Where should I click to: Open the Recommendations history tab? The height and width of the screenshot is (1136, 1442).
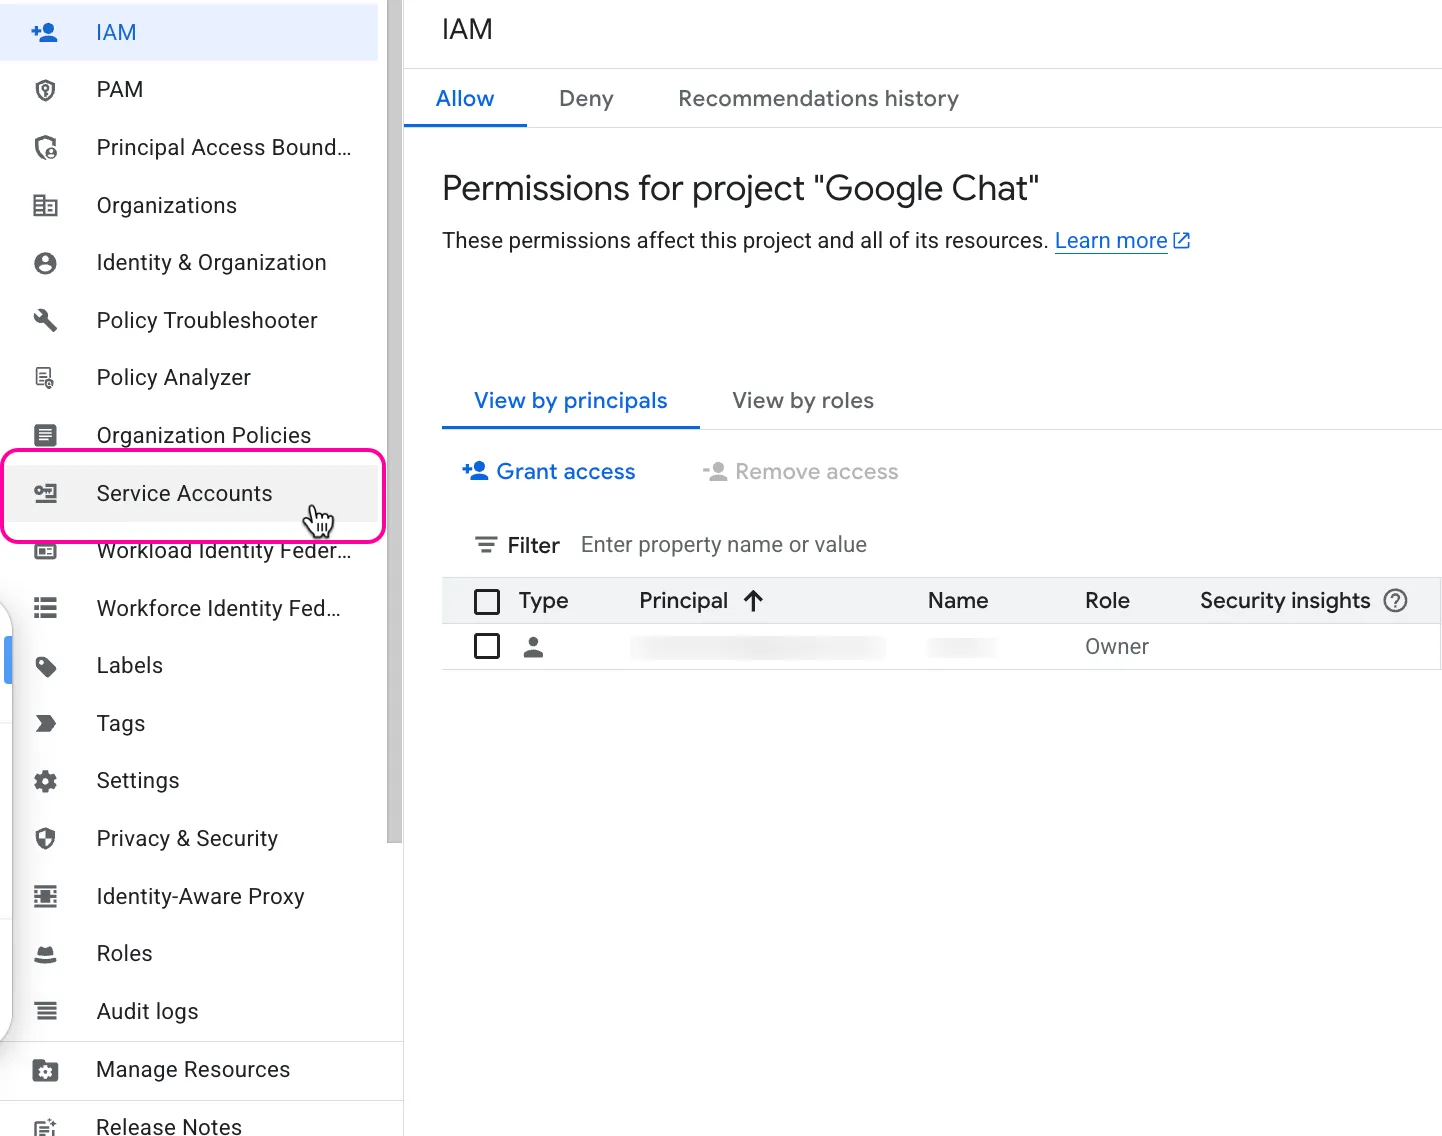click(x=818, y=98)
